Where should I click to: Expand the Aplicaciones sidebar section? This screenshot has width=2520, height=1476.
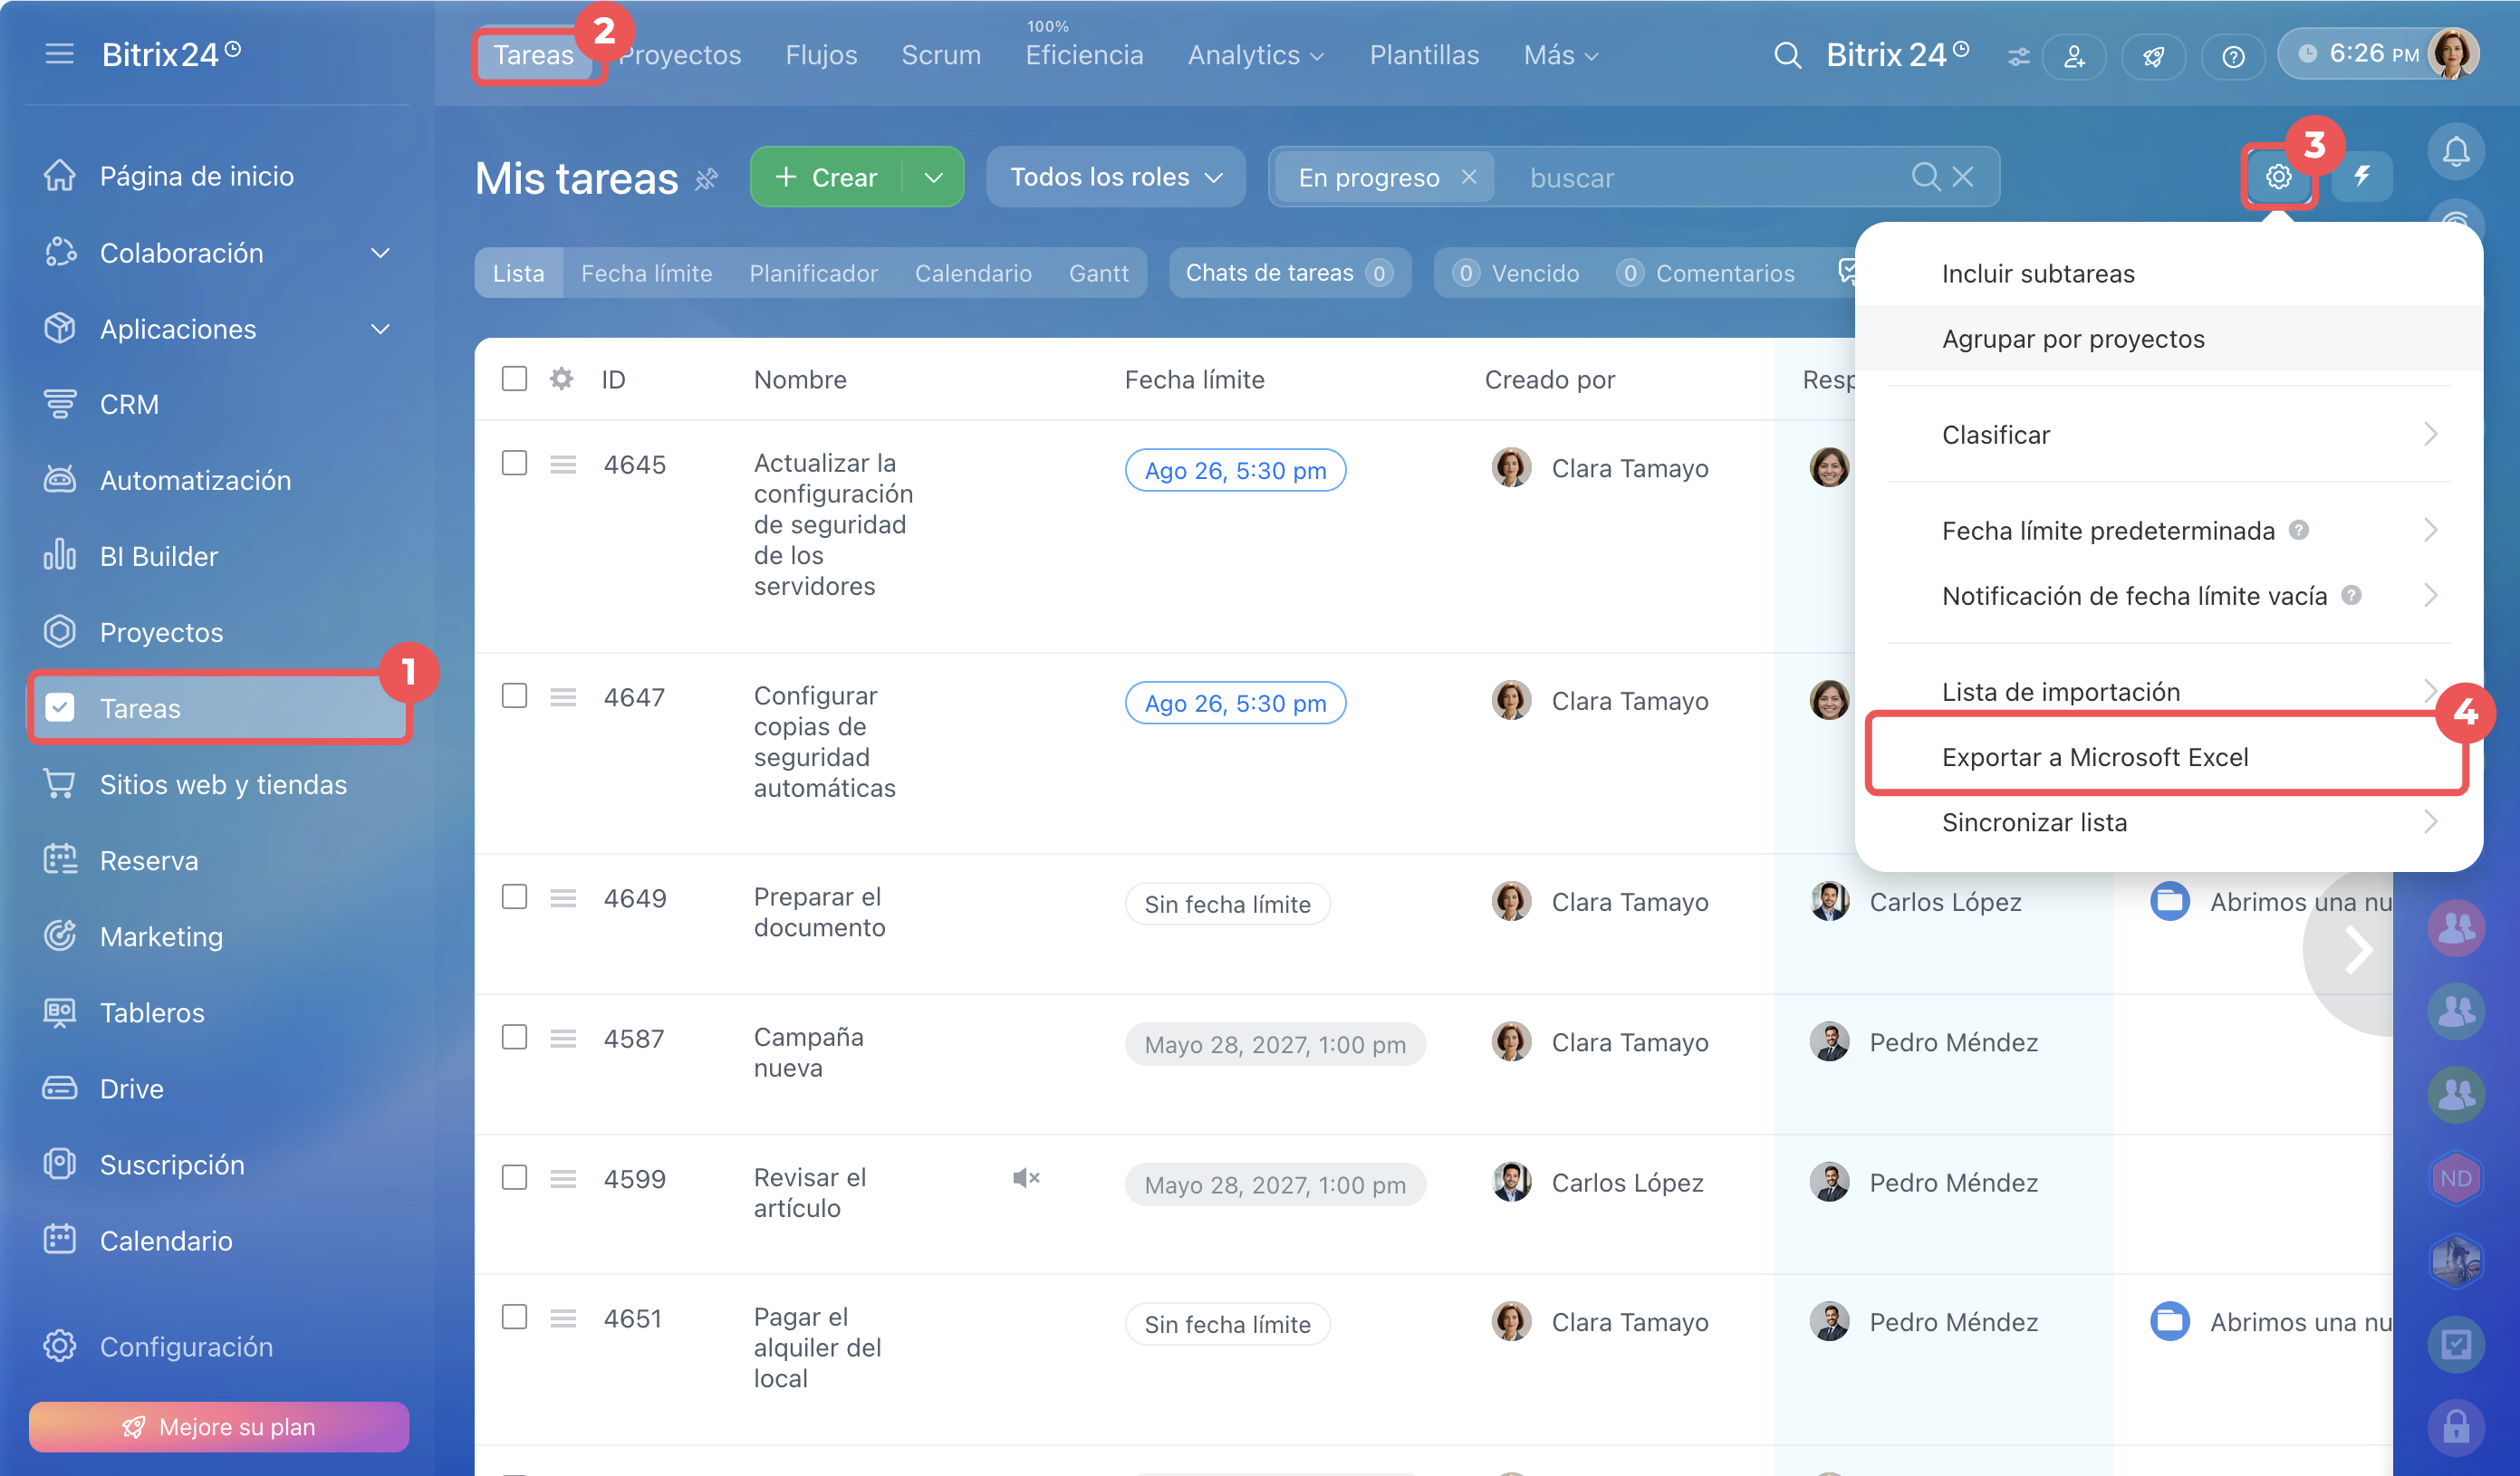pos(380,329)
